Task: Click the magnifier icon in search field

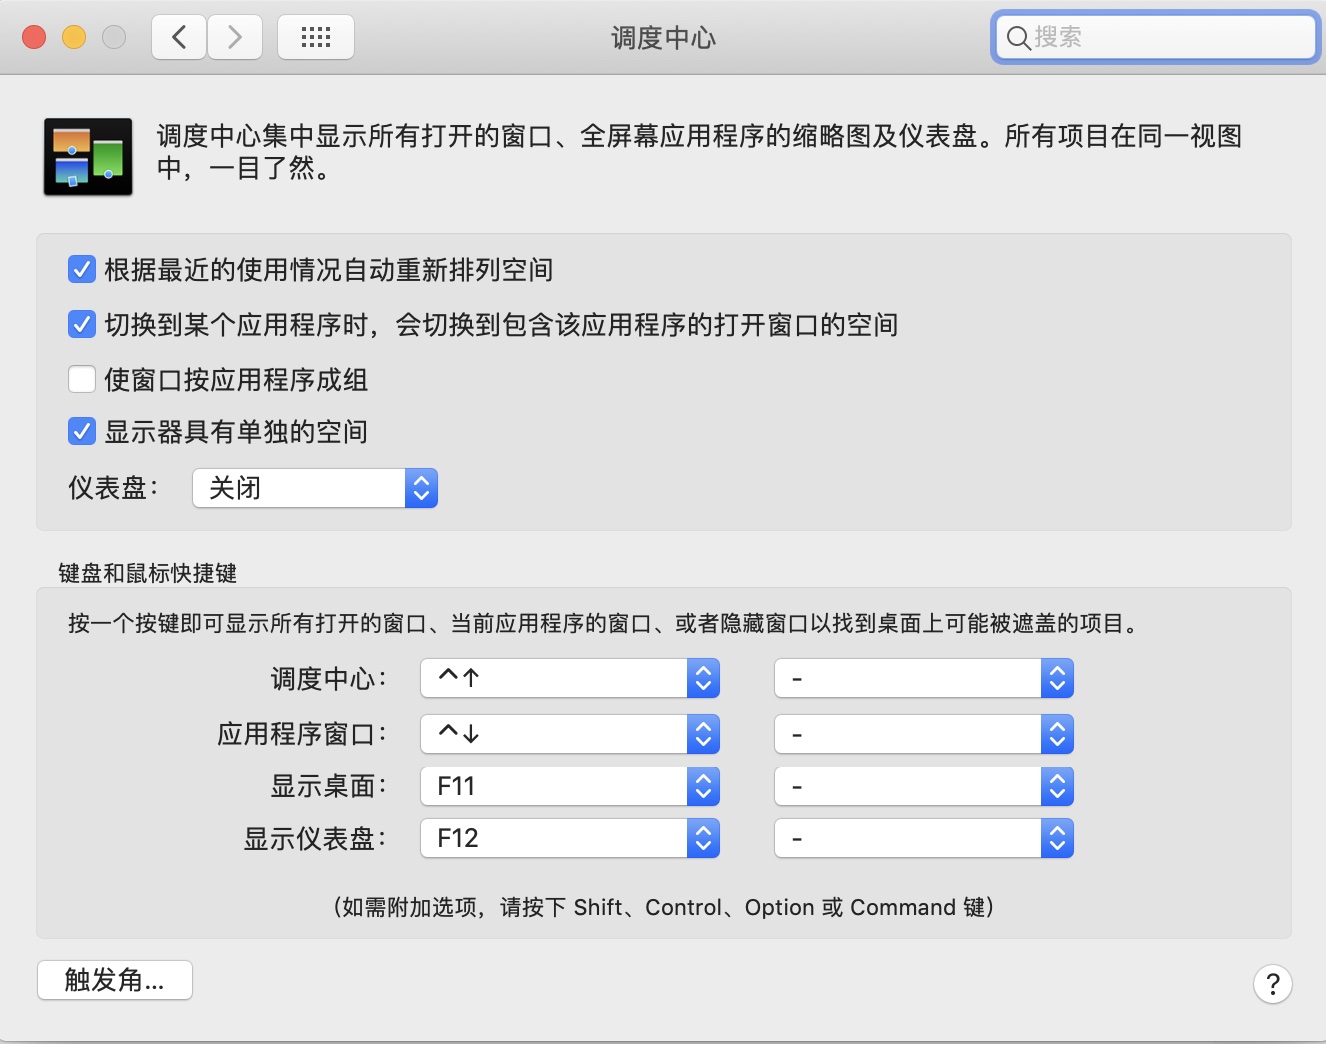Action: [1018, 38]
